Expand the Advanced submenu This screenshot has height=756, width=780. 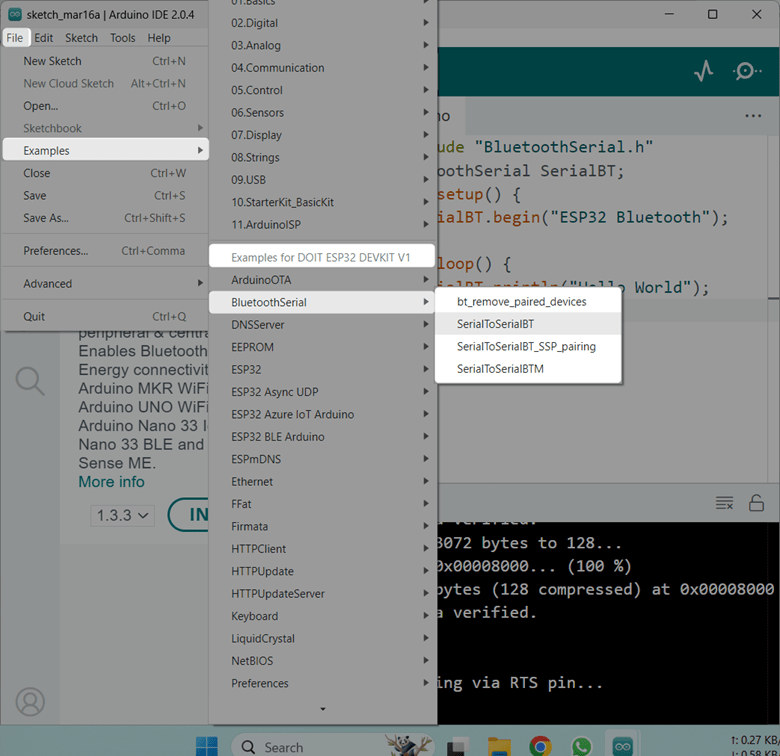(105, 284)
